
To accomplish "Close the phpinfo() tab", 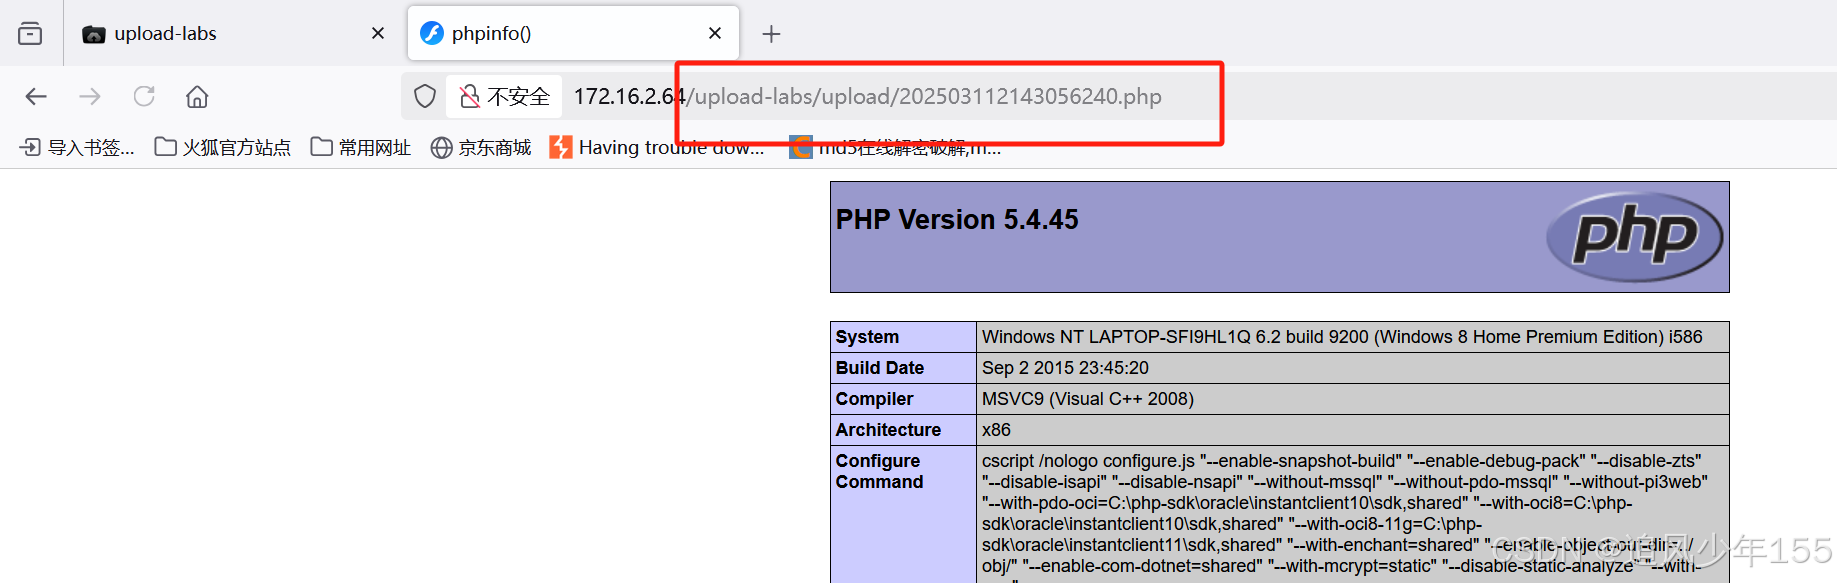I will [715, 34].
